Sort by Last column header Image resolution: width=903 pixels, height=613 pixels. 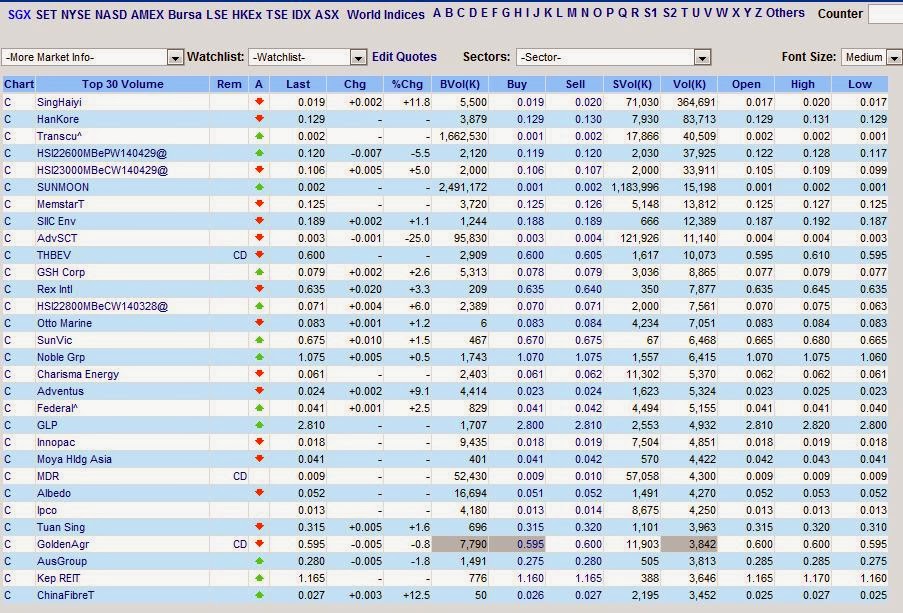point(298,84)
